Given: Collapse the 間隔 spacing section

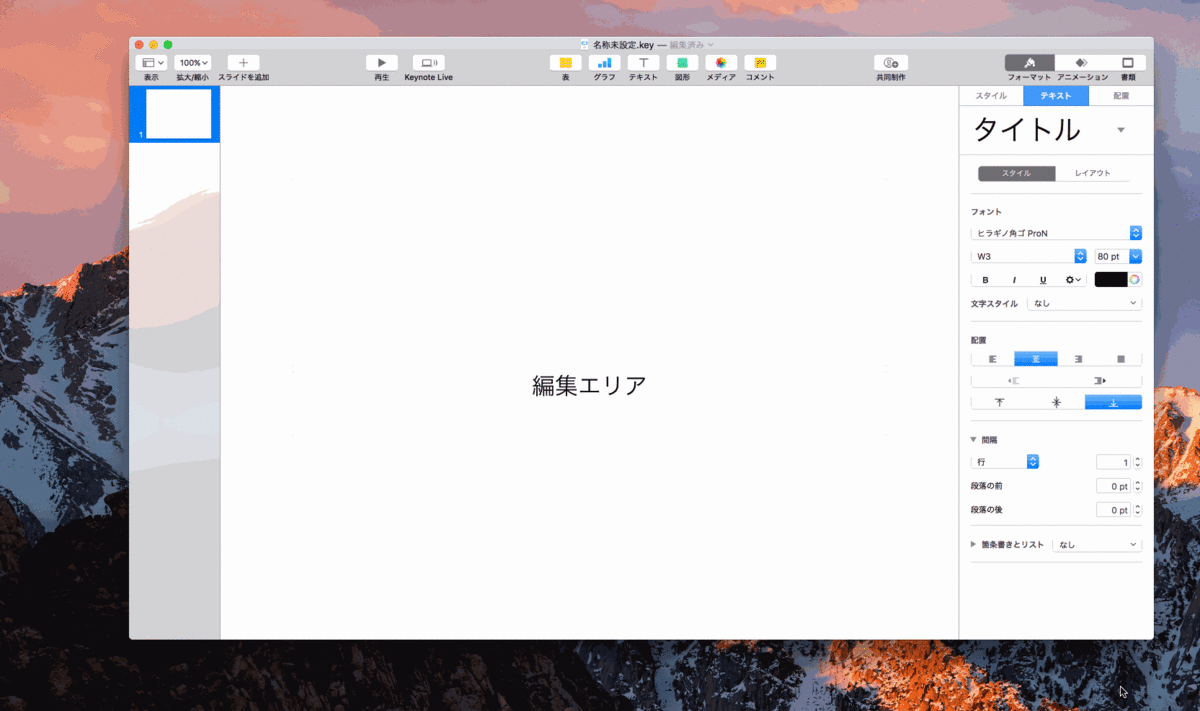Looking at the screenshot, I should click(x=973, y=439).
